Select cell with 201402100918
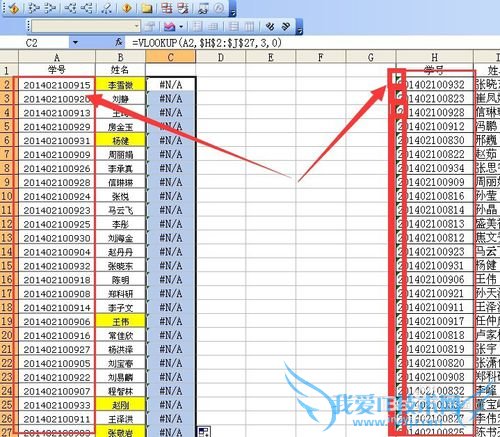Image resolution: width=500 pixels, height=437 pixels. point(57,280)
